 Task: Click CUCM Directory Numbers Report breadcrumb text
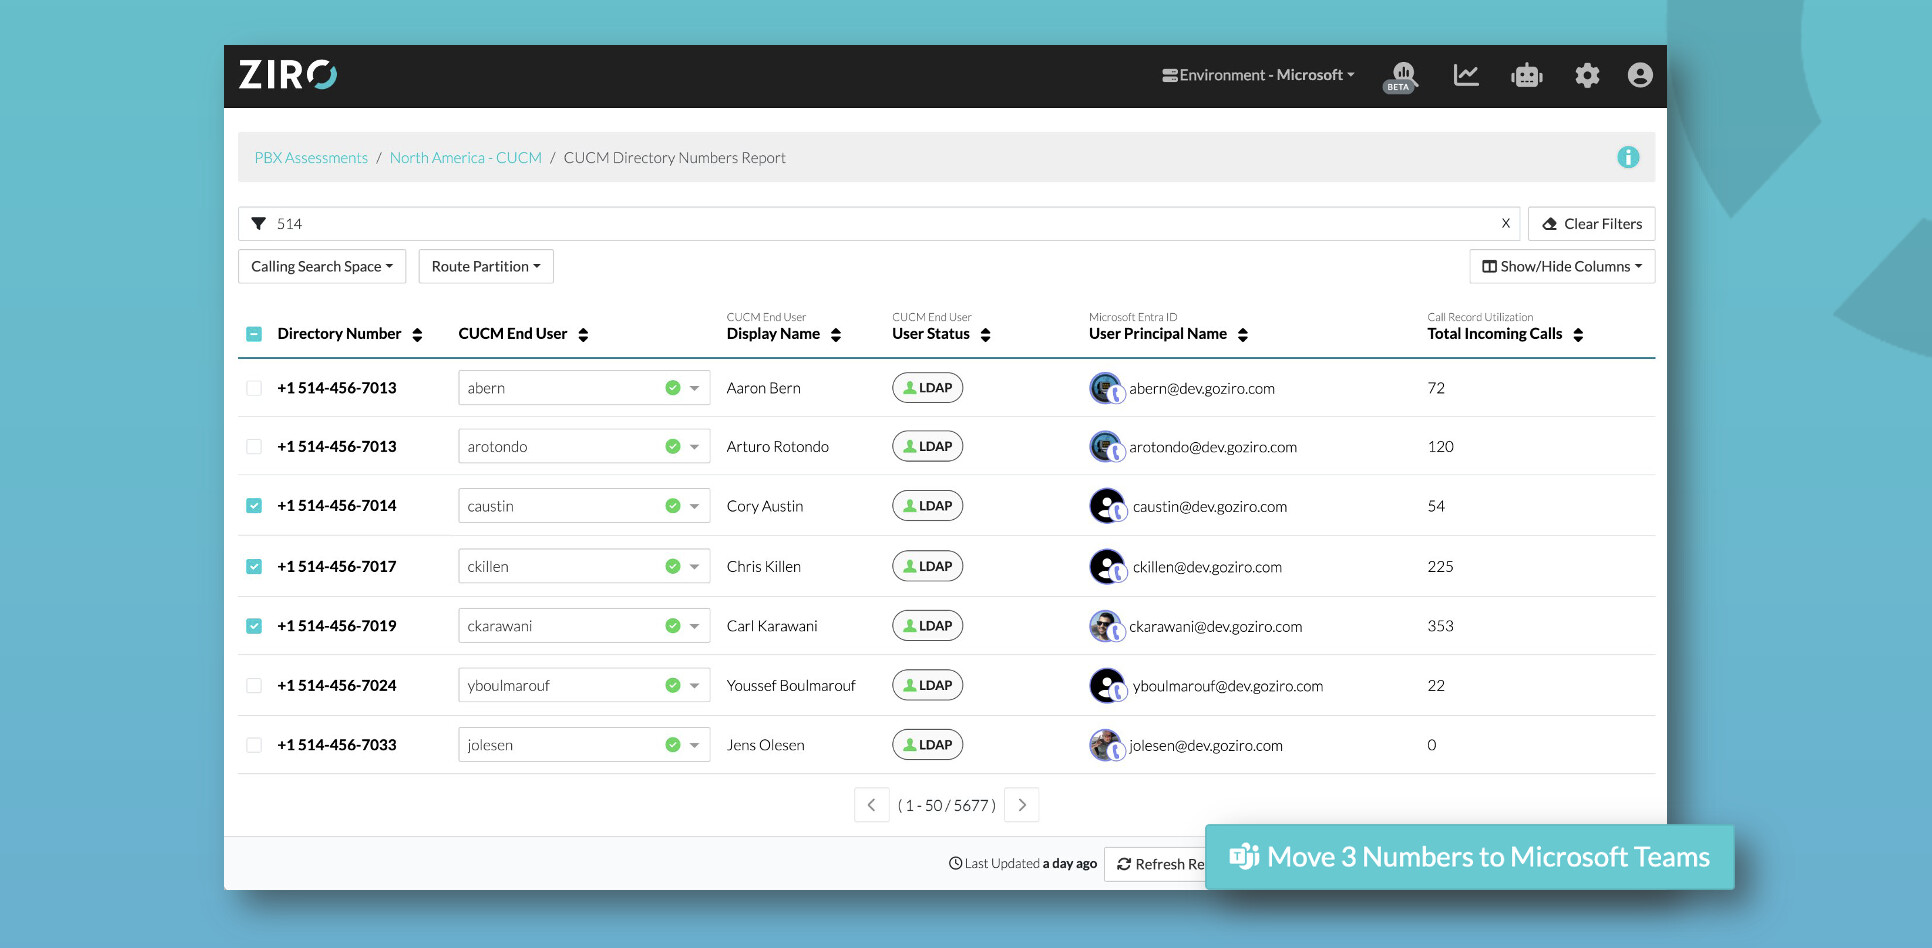pos(675,158)
